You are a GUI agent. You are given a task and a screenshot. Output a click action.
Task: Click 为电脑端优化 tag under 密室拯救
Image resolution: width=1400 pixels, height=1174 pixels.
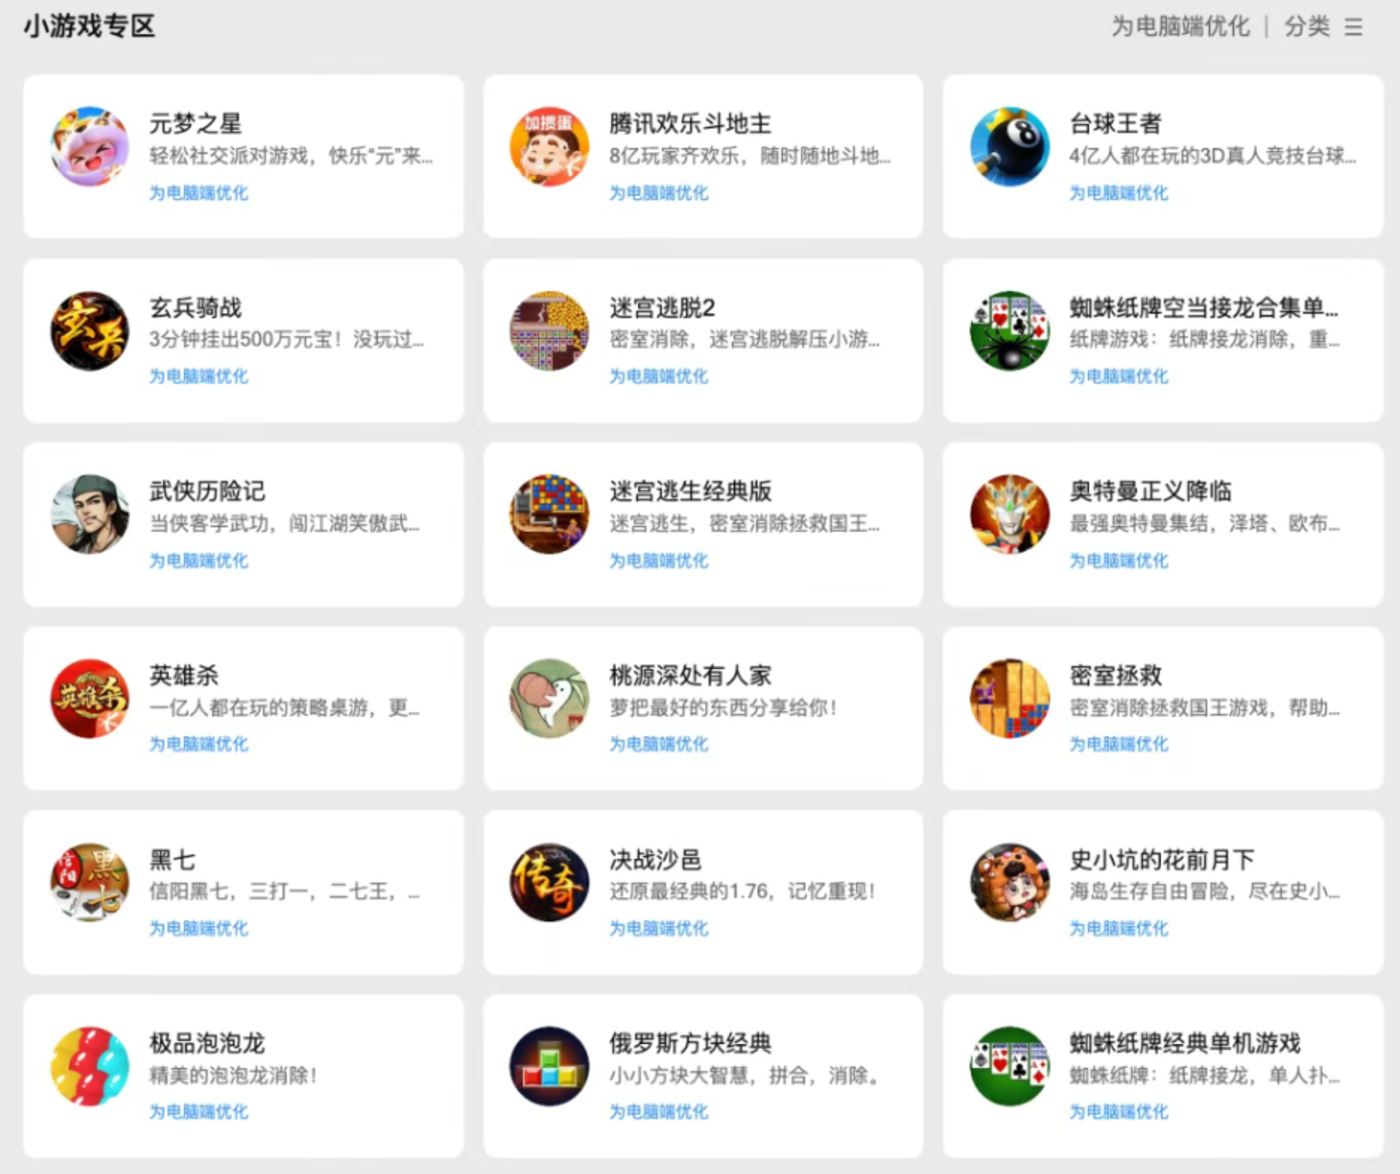pos(1118,744)
